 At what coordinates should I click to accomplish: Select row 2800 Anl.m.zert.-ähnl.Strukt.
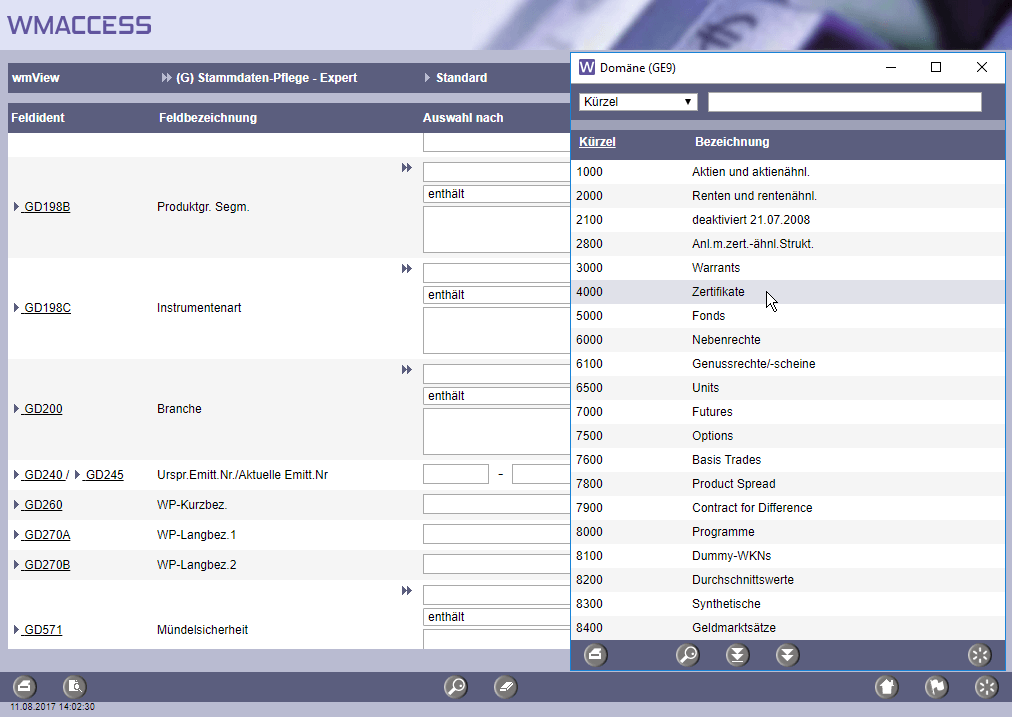pyautogui.click(x=788, y=244)
